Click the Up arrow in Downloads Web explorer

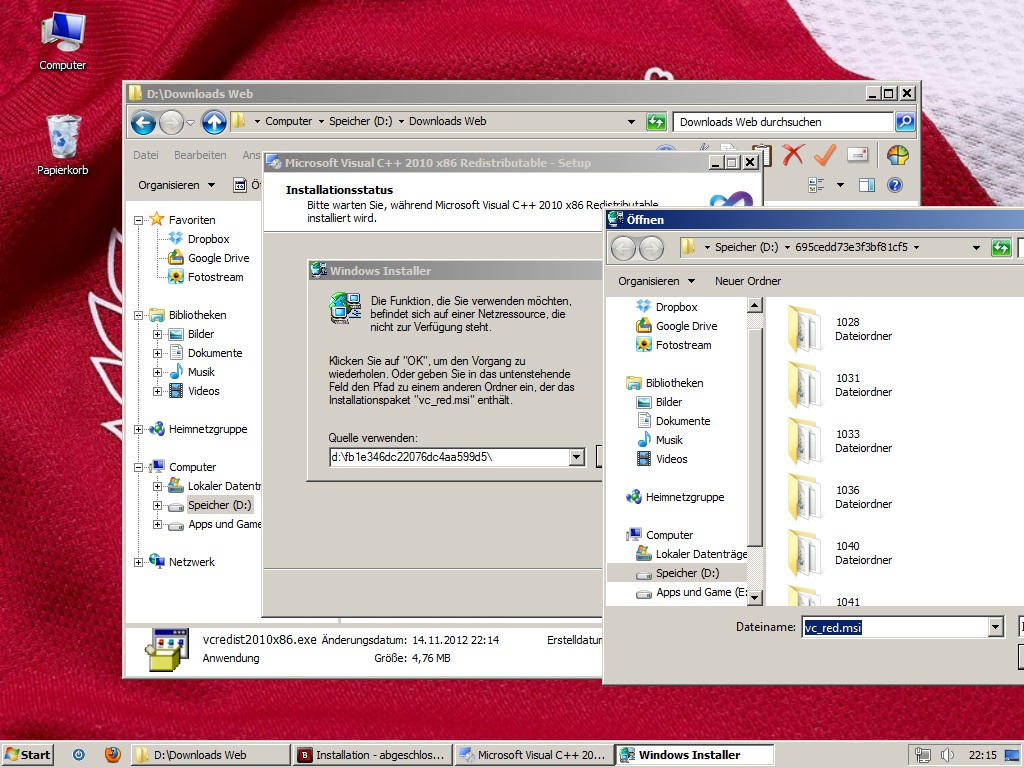pos(214,122)
